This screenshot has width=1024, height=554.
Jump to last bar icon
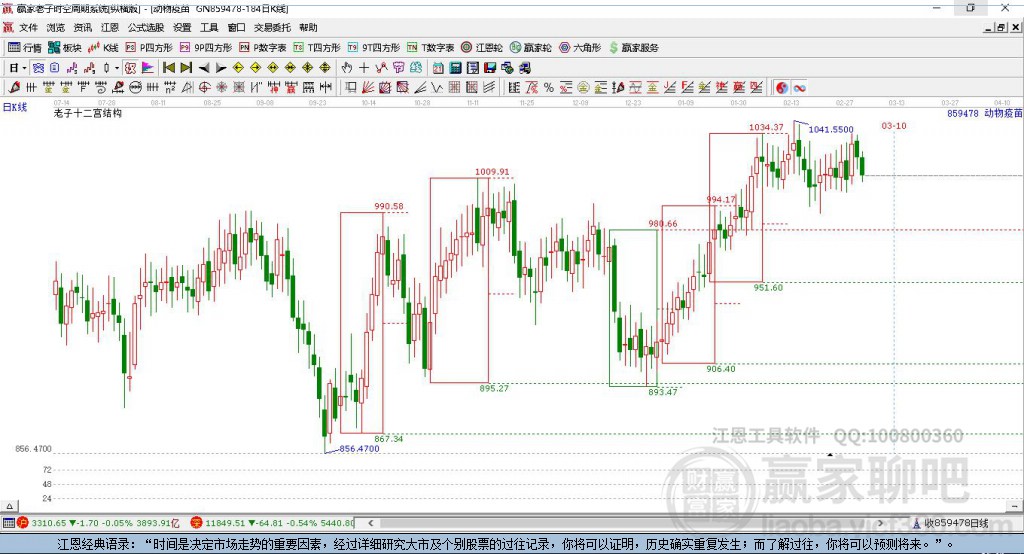point(186,68)
